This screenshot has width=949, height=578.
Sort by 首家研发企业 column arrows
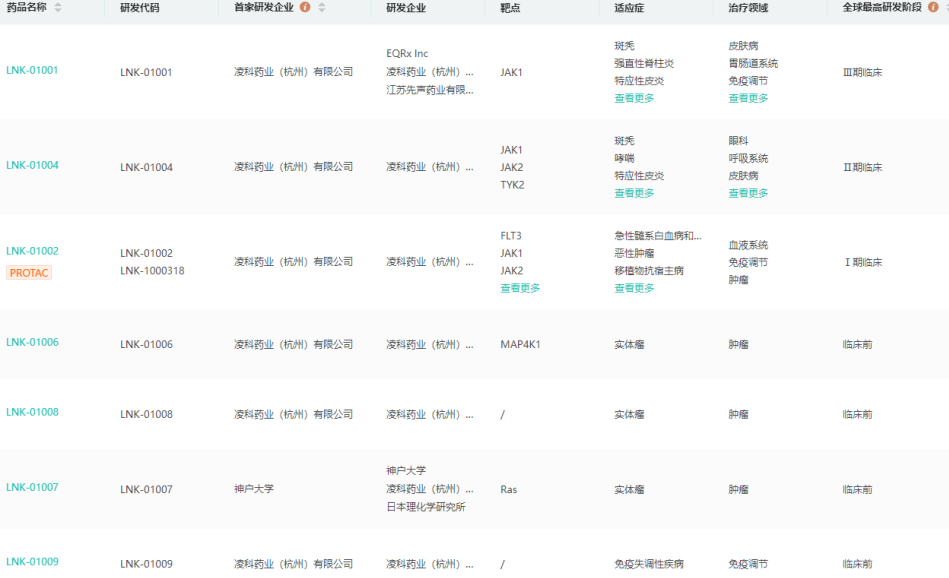322,7
